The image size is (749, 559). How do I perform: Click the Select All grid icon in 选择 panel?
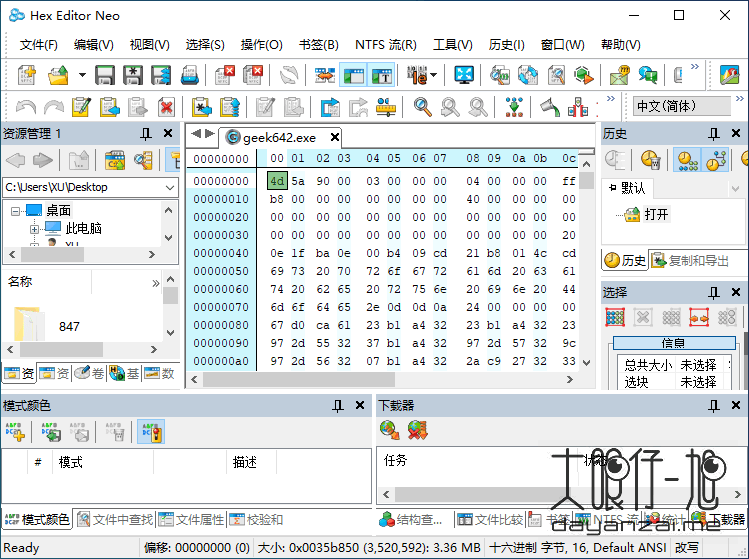(x=615, y=317)
